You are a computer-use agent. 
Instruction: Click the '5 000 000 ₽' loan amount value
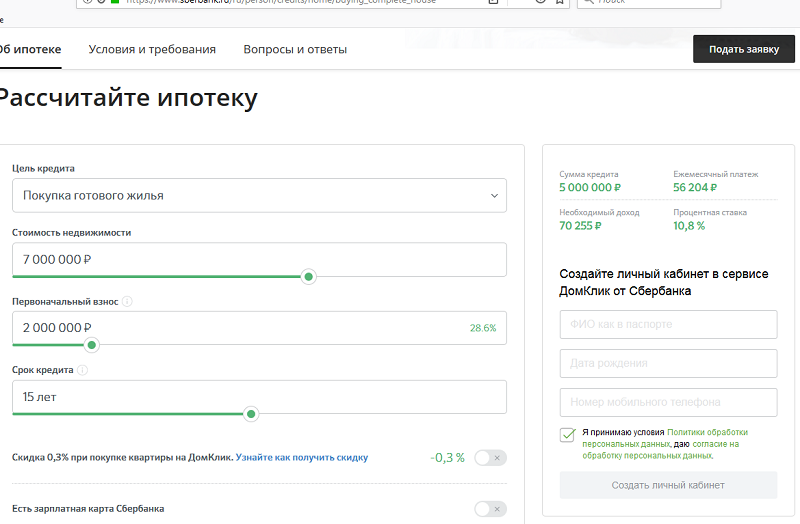point(590,187)
